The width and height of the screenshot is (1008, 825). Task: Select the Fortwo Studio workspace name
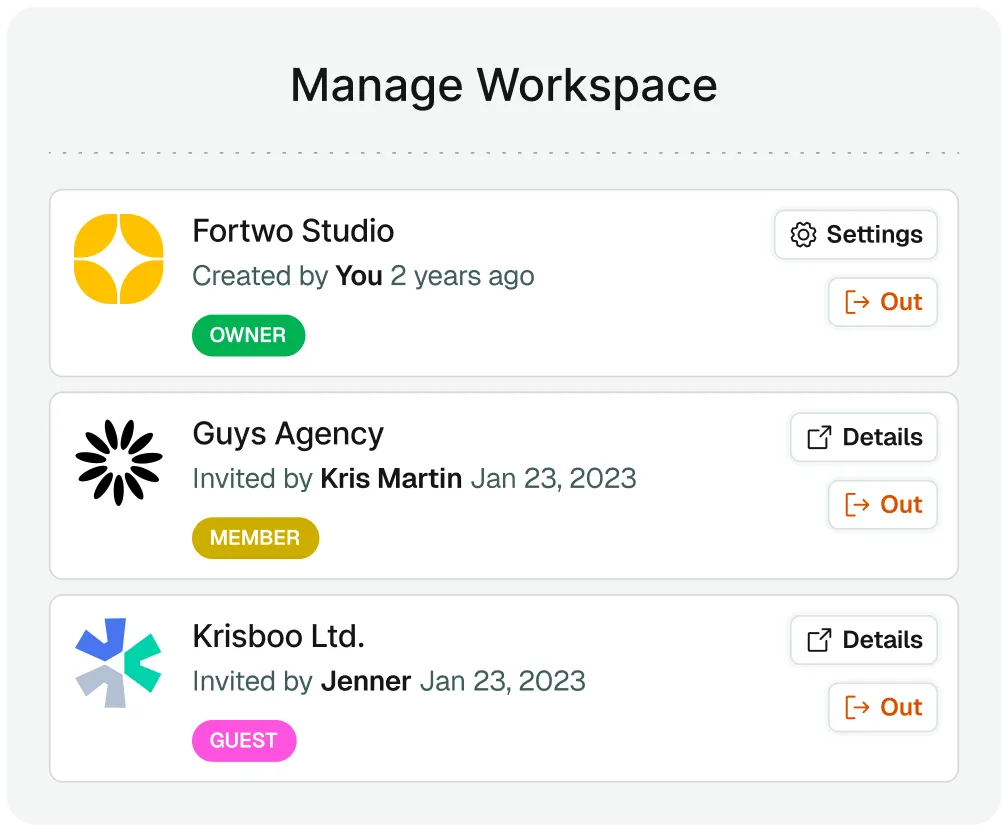pos(293,231)
